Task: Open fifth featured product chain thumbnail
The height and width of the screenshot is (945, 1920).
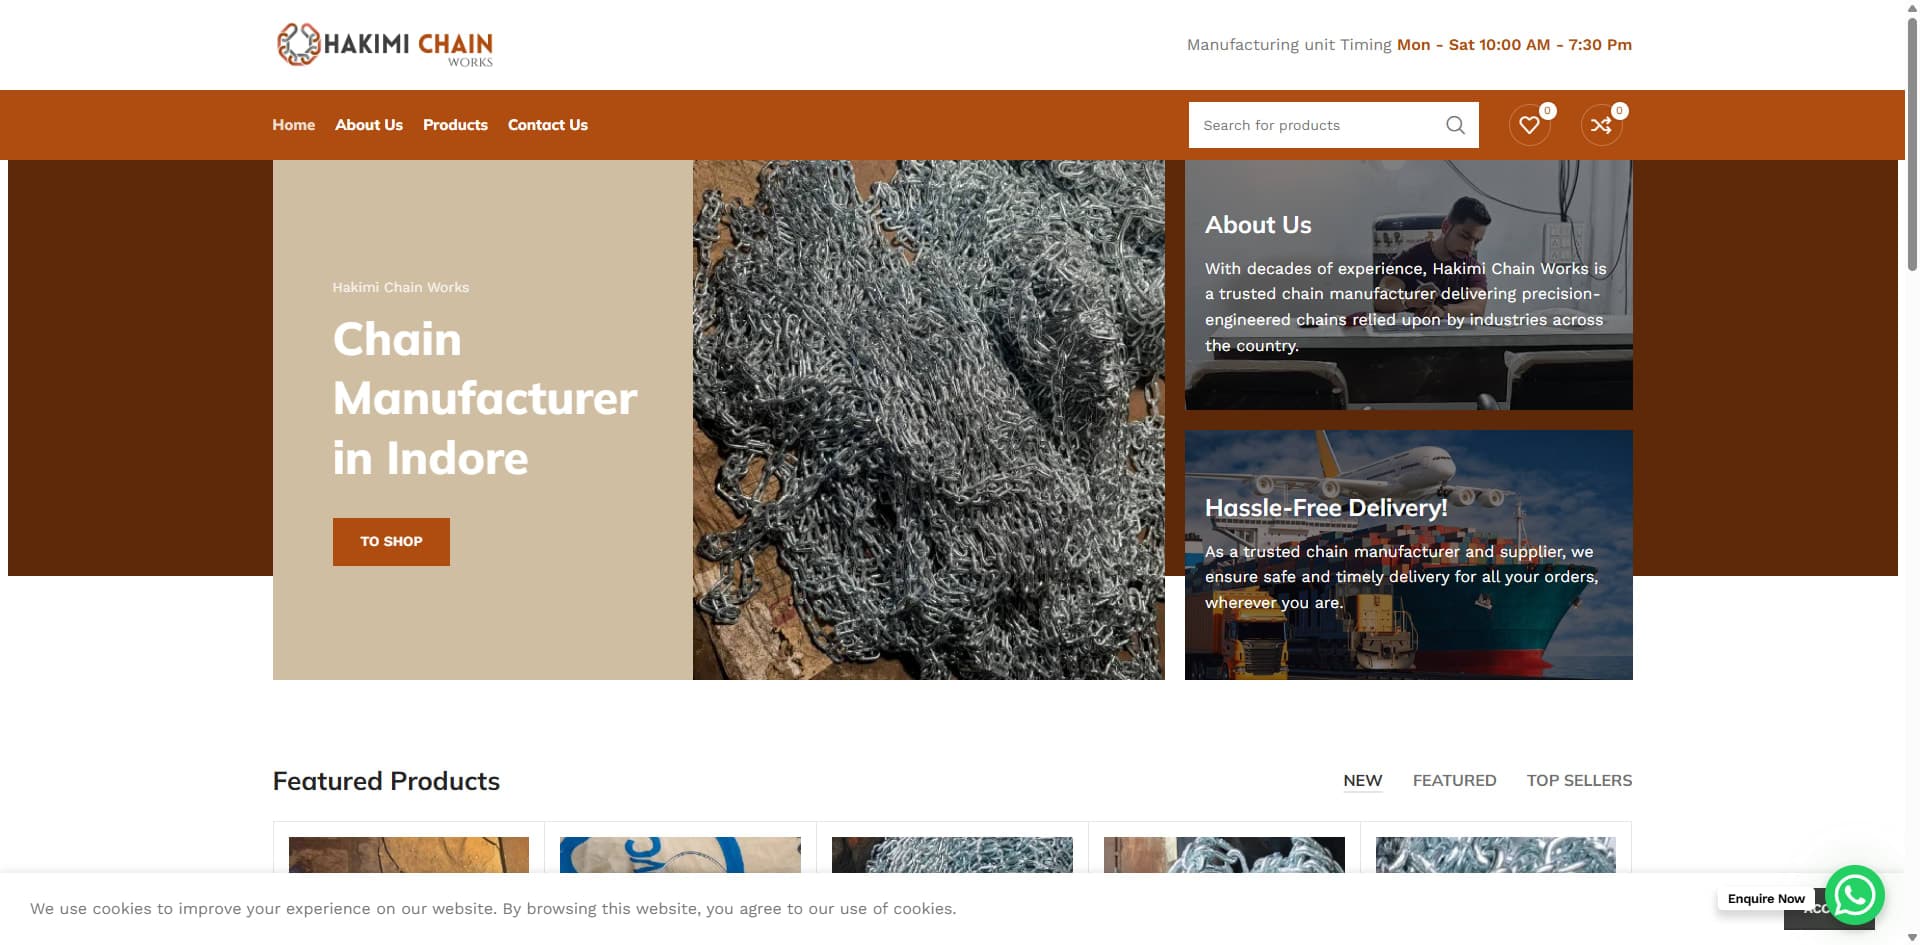Action: 1496,855
